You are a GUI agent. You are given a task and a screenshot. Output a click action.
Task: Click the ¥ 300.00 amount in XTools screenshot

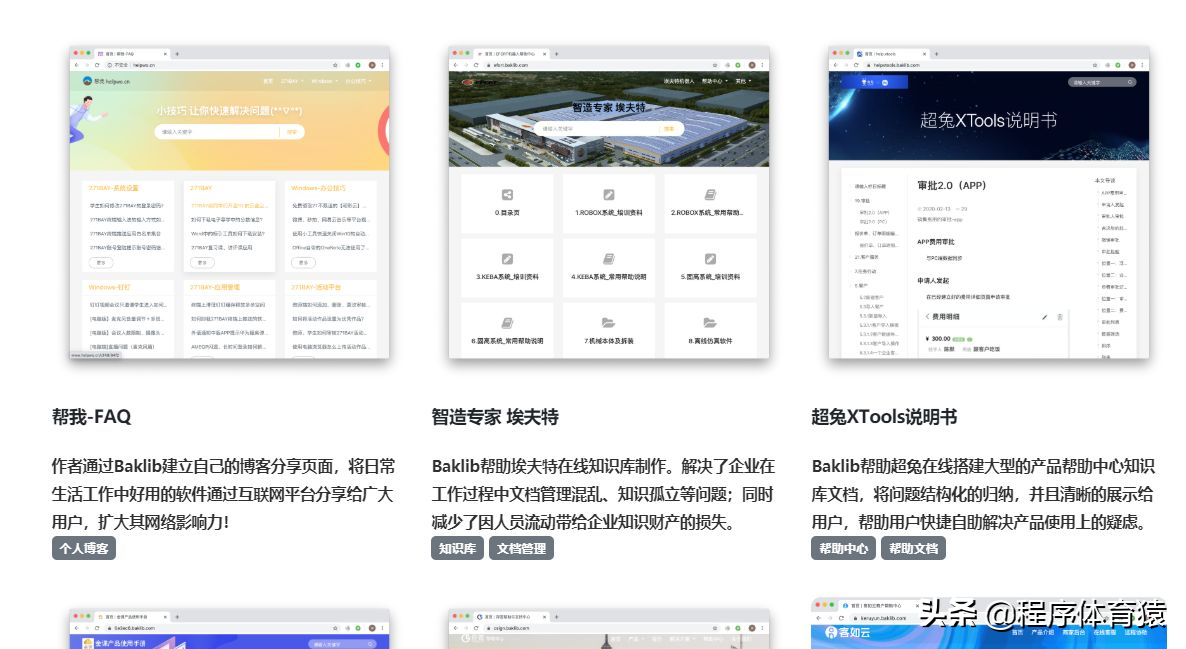click(x=939, y=339)
